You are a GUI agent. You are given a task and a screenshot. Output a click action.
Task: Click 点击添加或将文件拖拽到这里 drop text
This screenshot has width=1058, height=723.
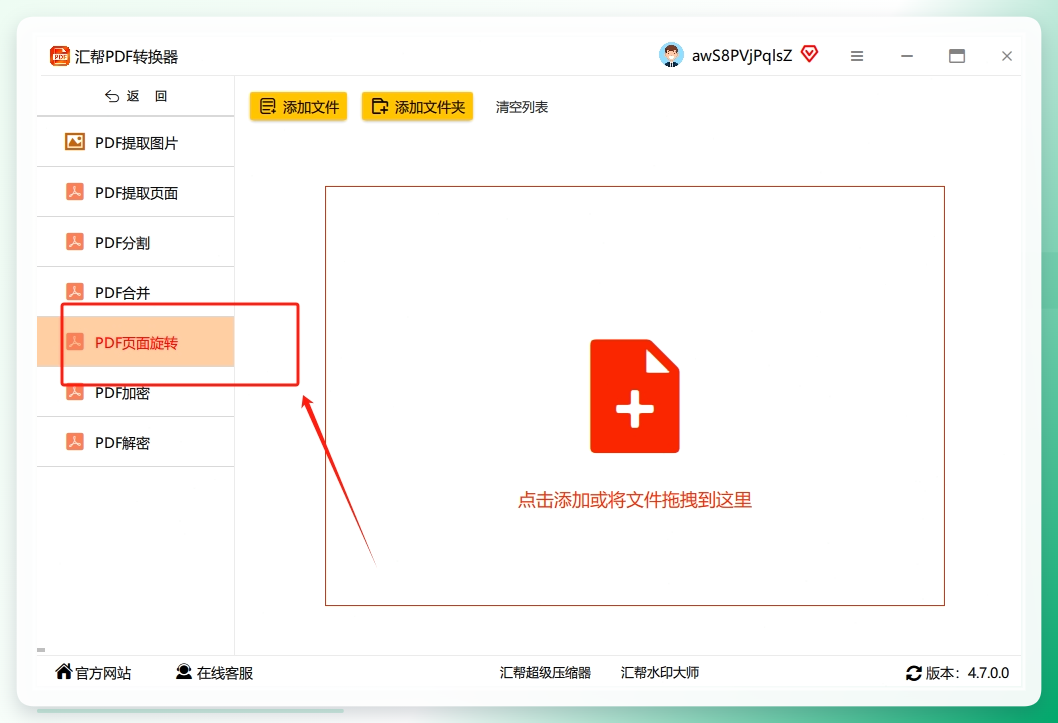point(634,500)
